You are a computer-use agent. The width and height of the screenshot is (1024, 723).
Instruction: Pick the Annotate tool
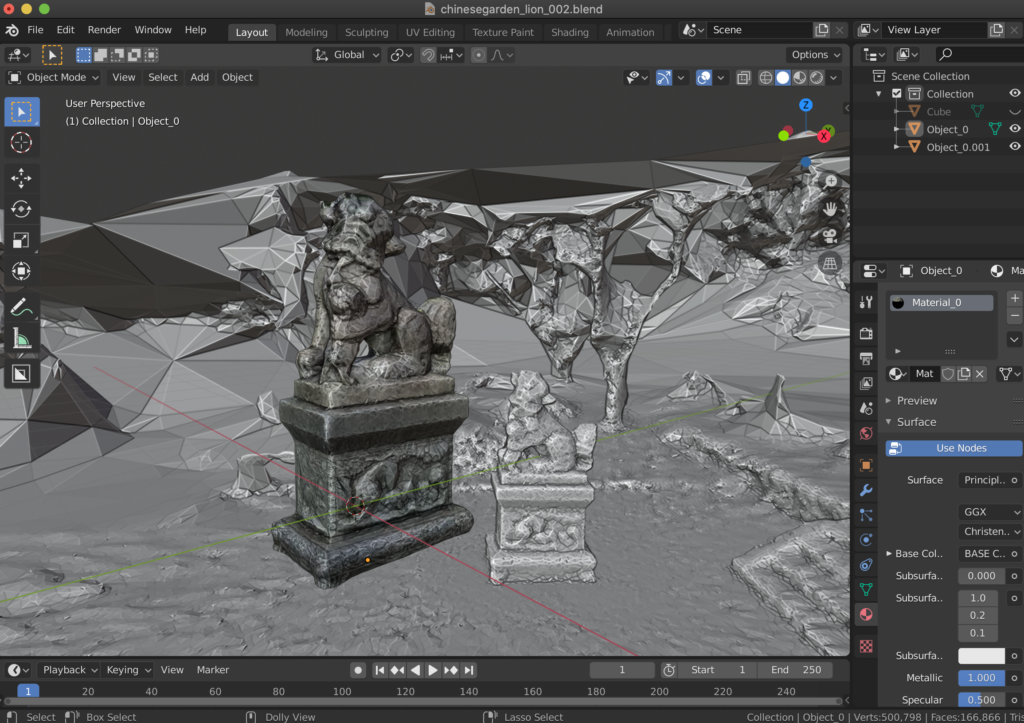tap(21, 305)
